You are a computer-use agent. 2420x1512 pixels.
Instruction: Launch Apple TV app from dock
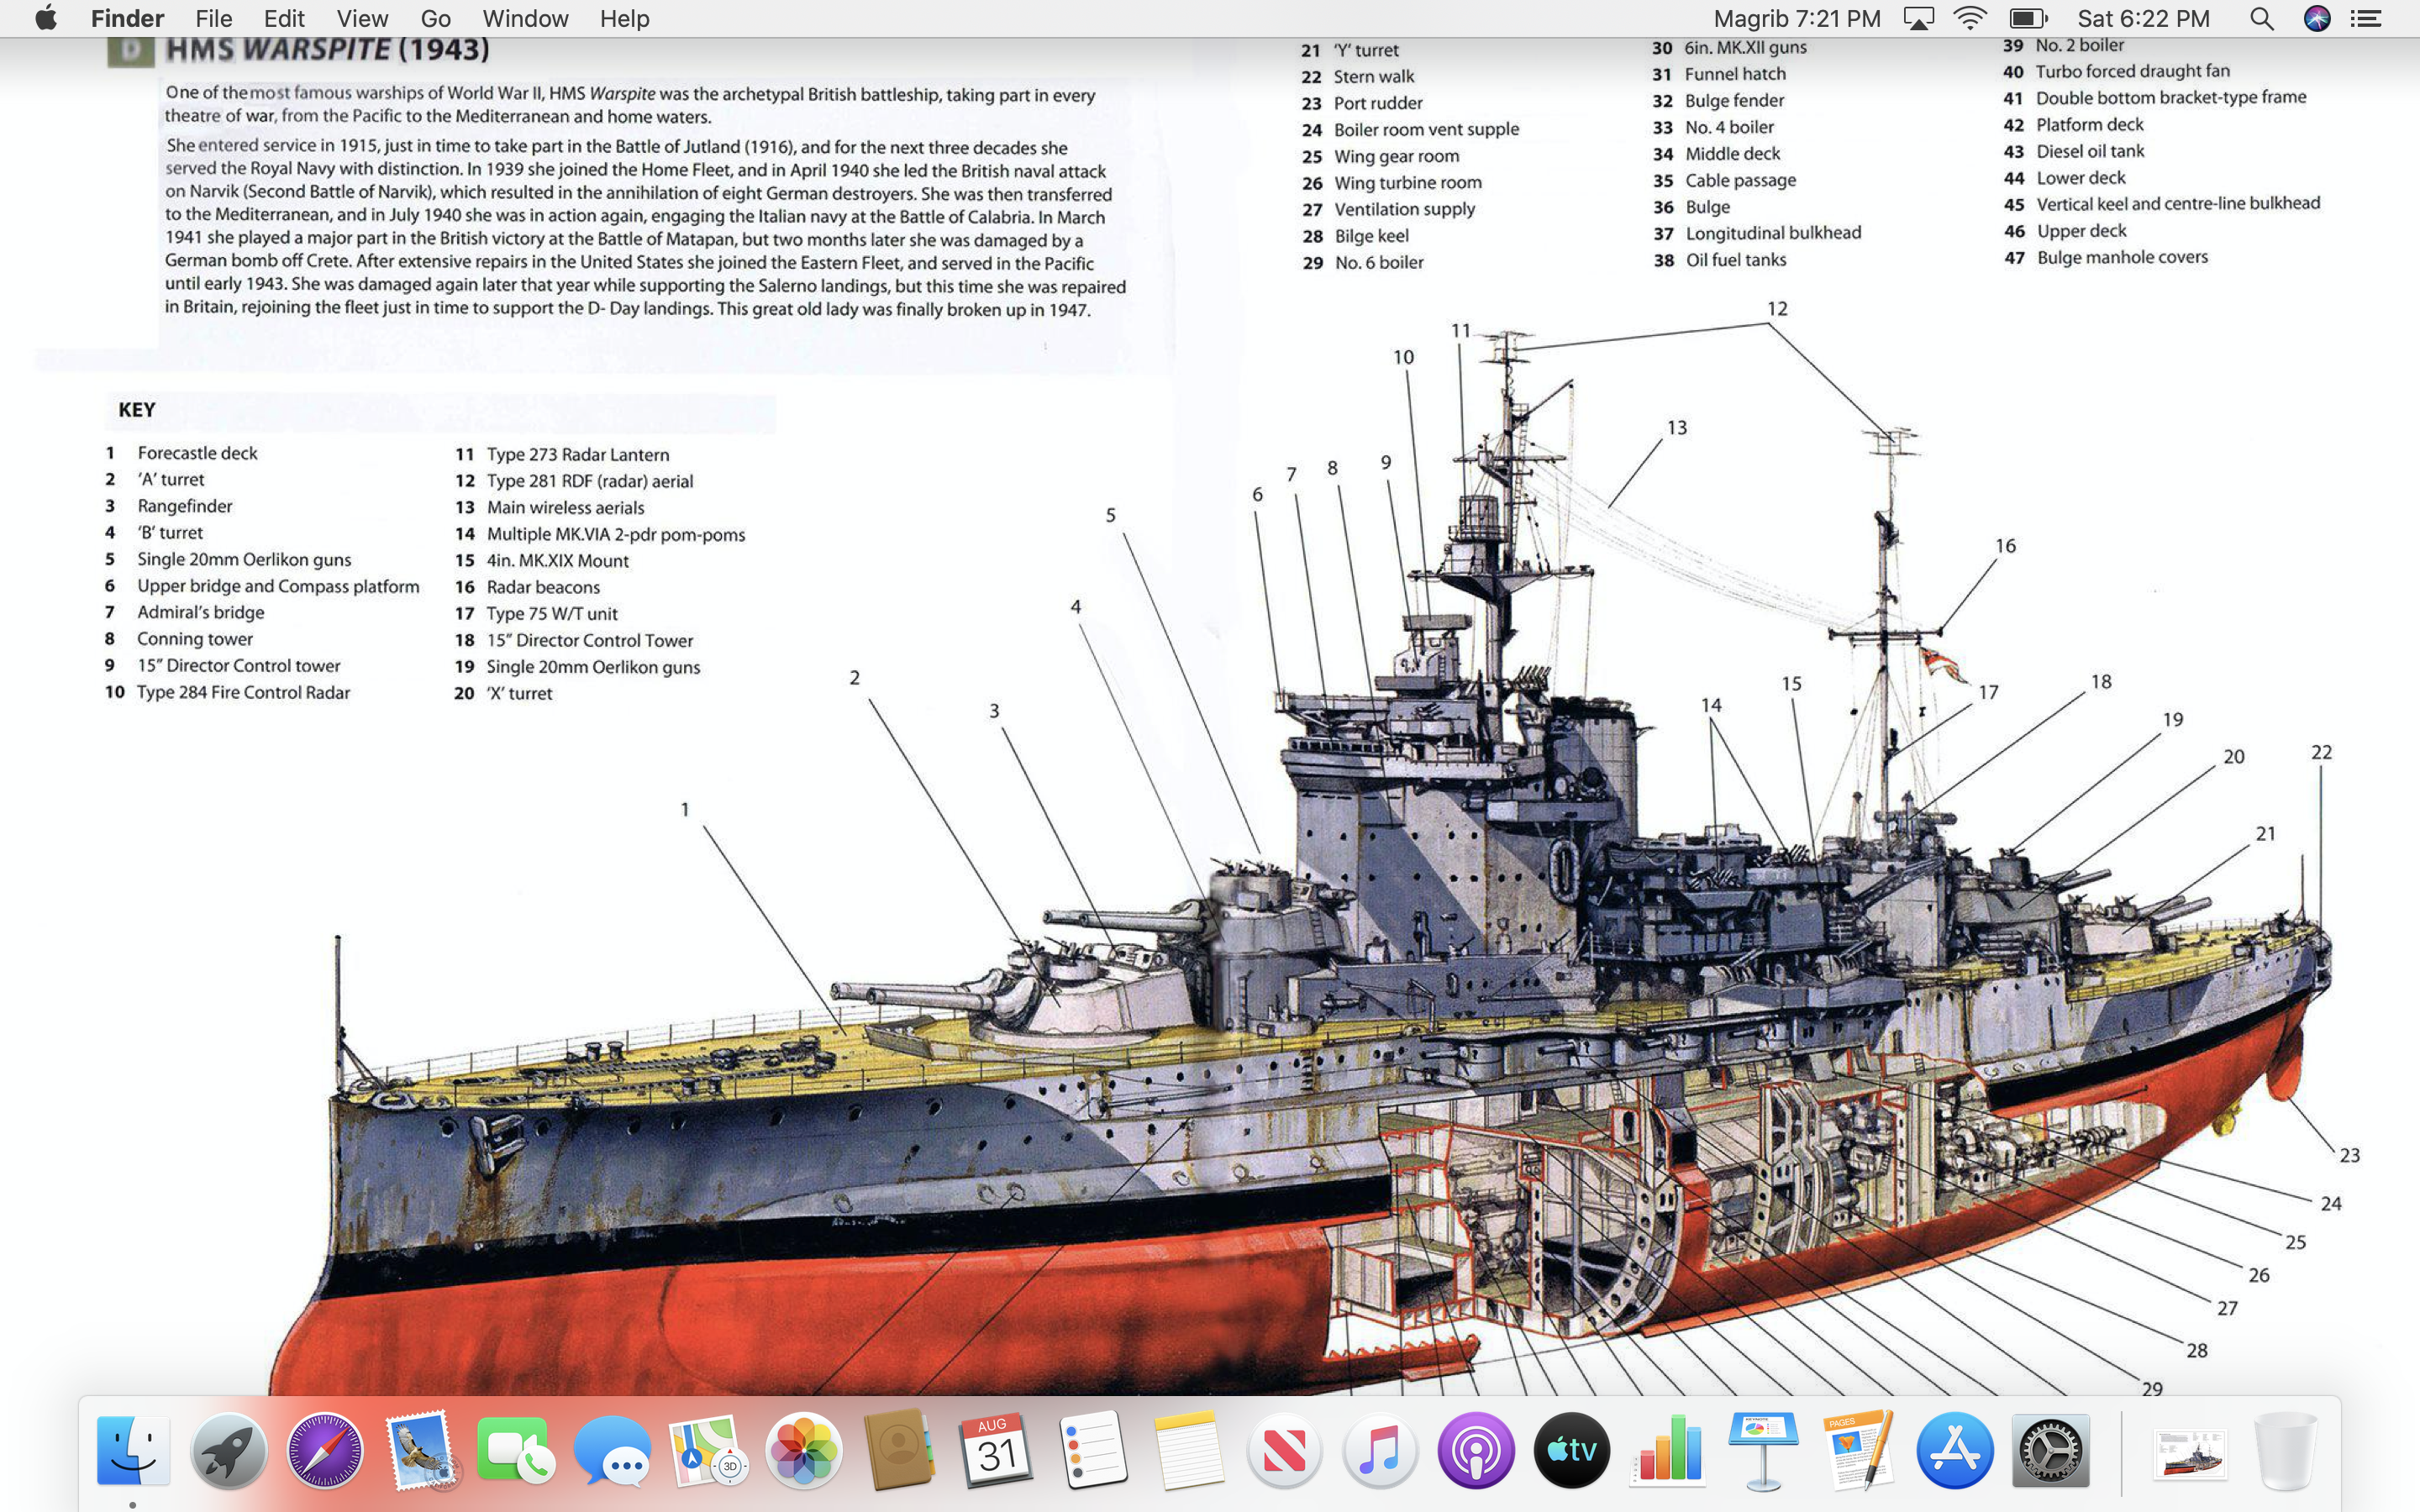pyautogui.click(x=1572, y=1450)
